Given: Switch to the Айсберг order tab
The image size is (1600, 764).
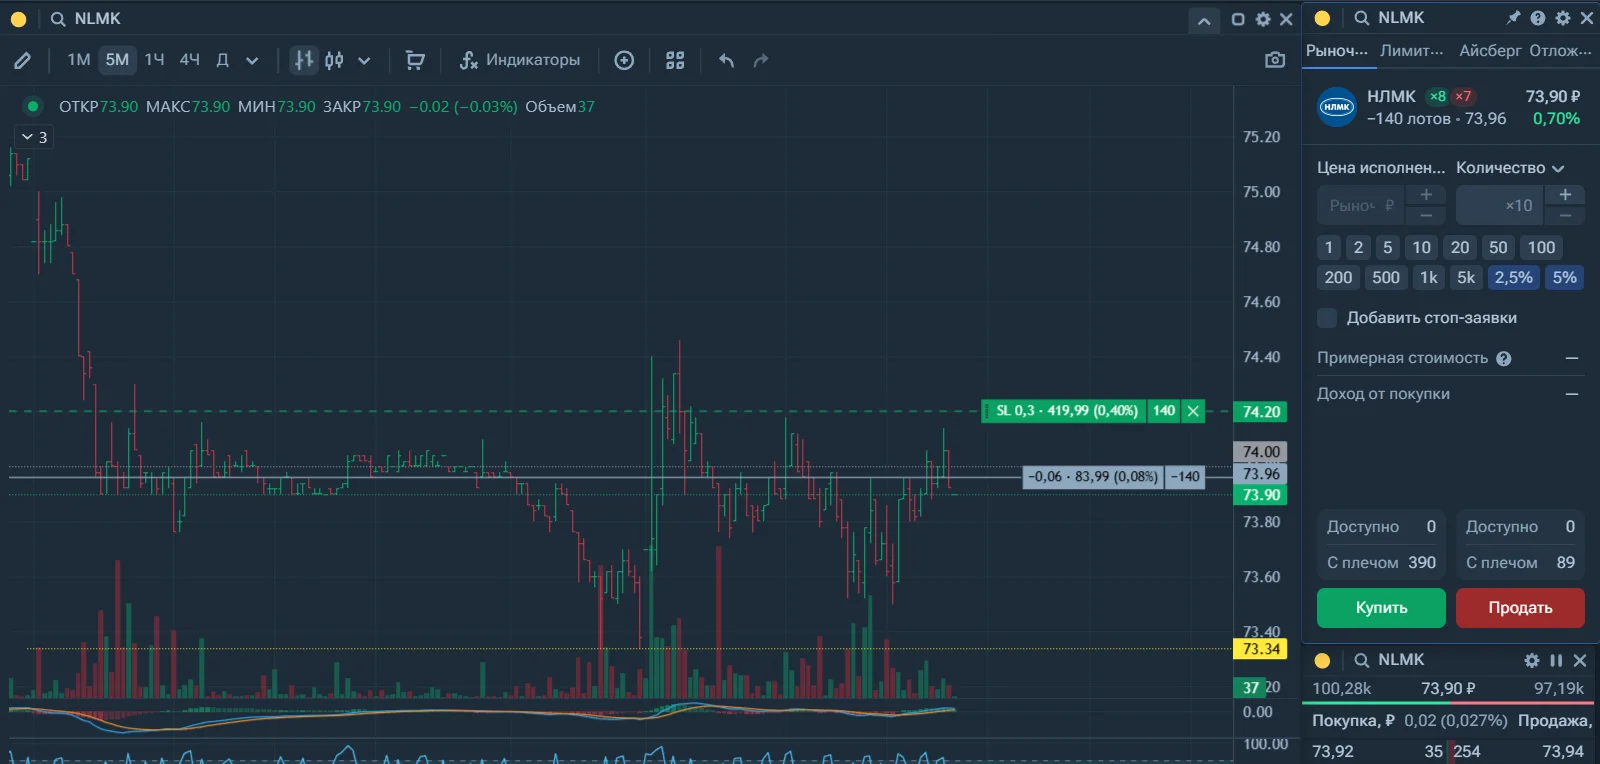Looking at the screenshot, I should (x=1490, y=51).
